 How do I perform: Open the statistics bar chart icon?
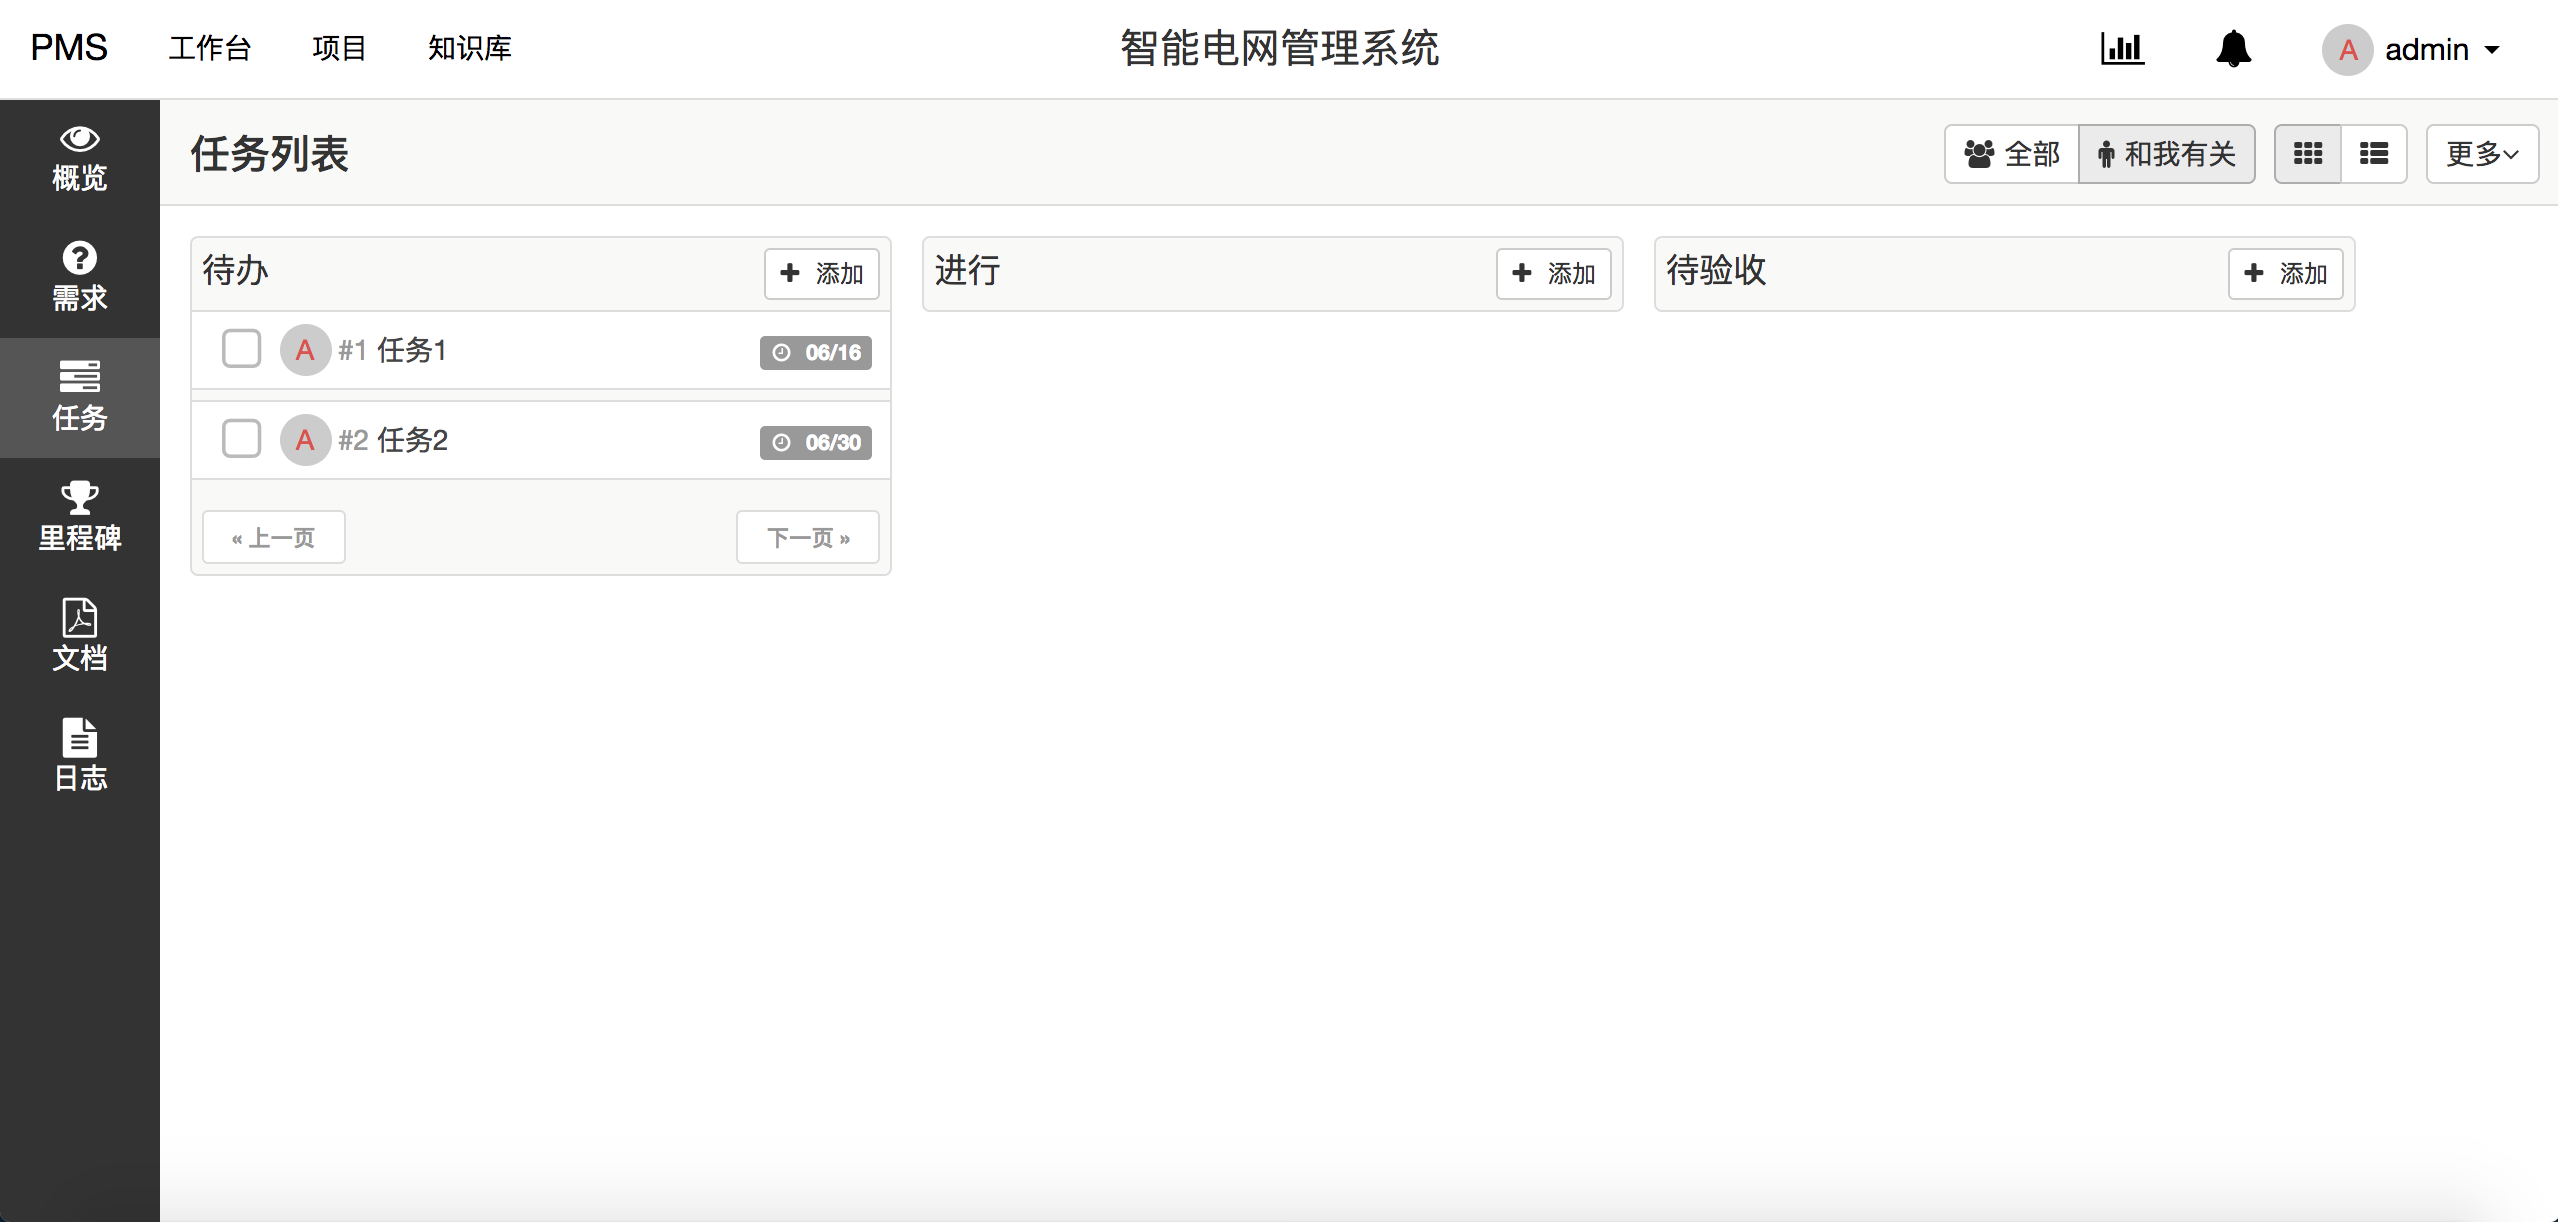pos(2122,48)
